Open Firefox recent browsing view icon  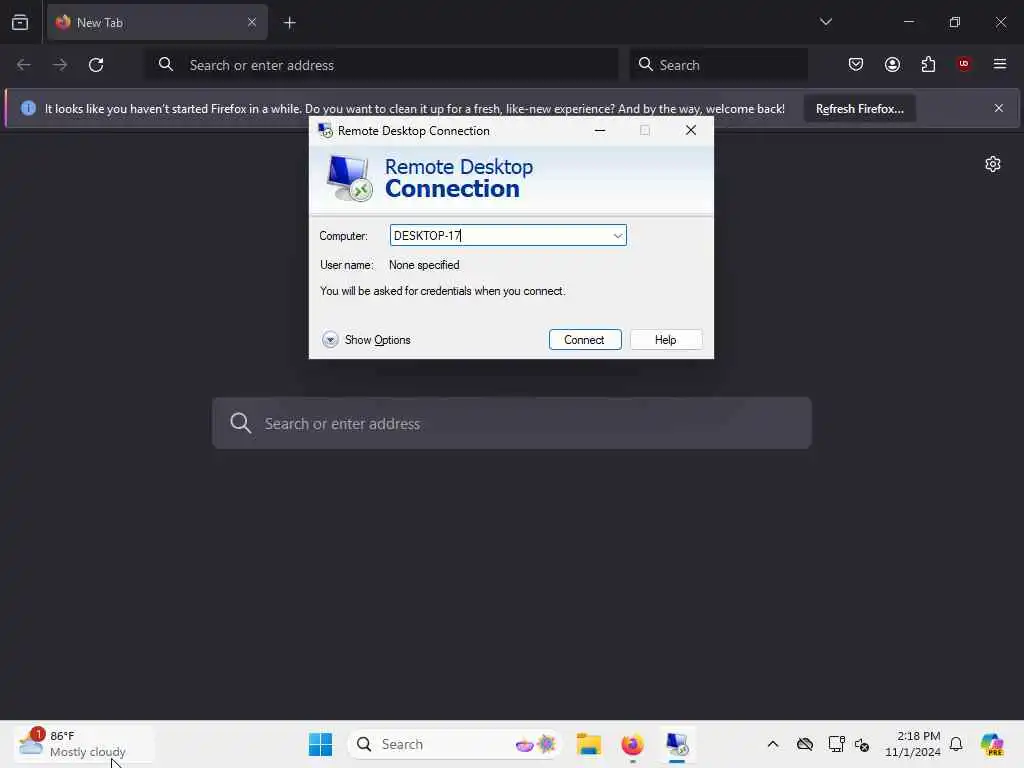coord(20,23)
